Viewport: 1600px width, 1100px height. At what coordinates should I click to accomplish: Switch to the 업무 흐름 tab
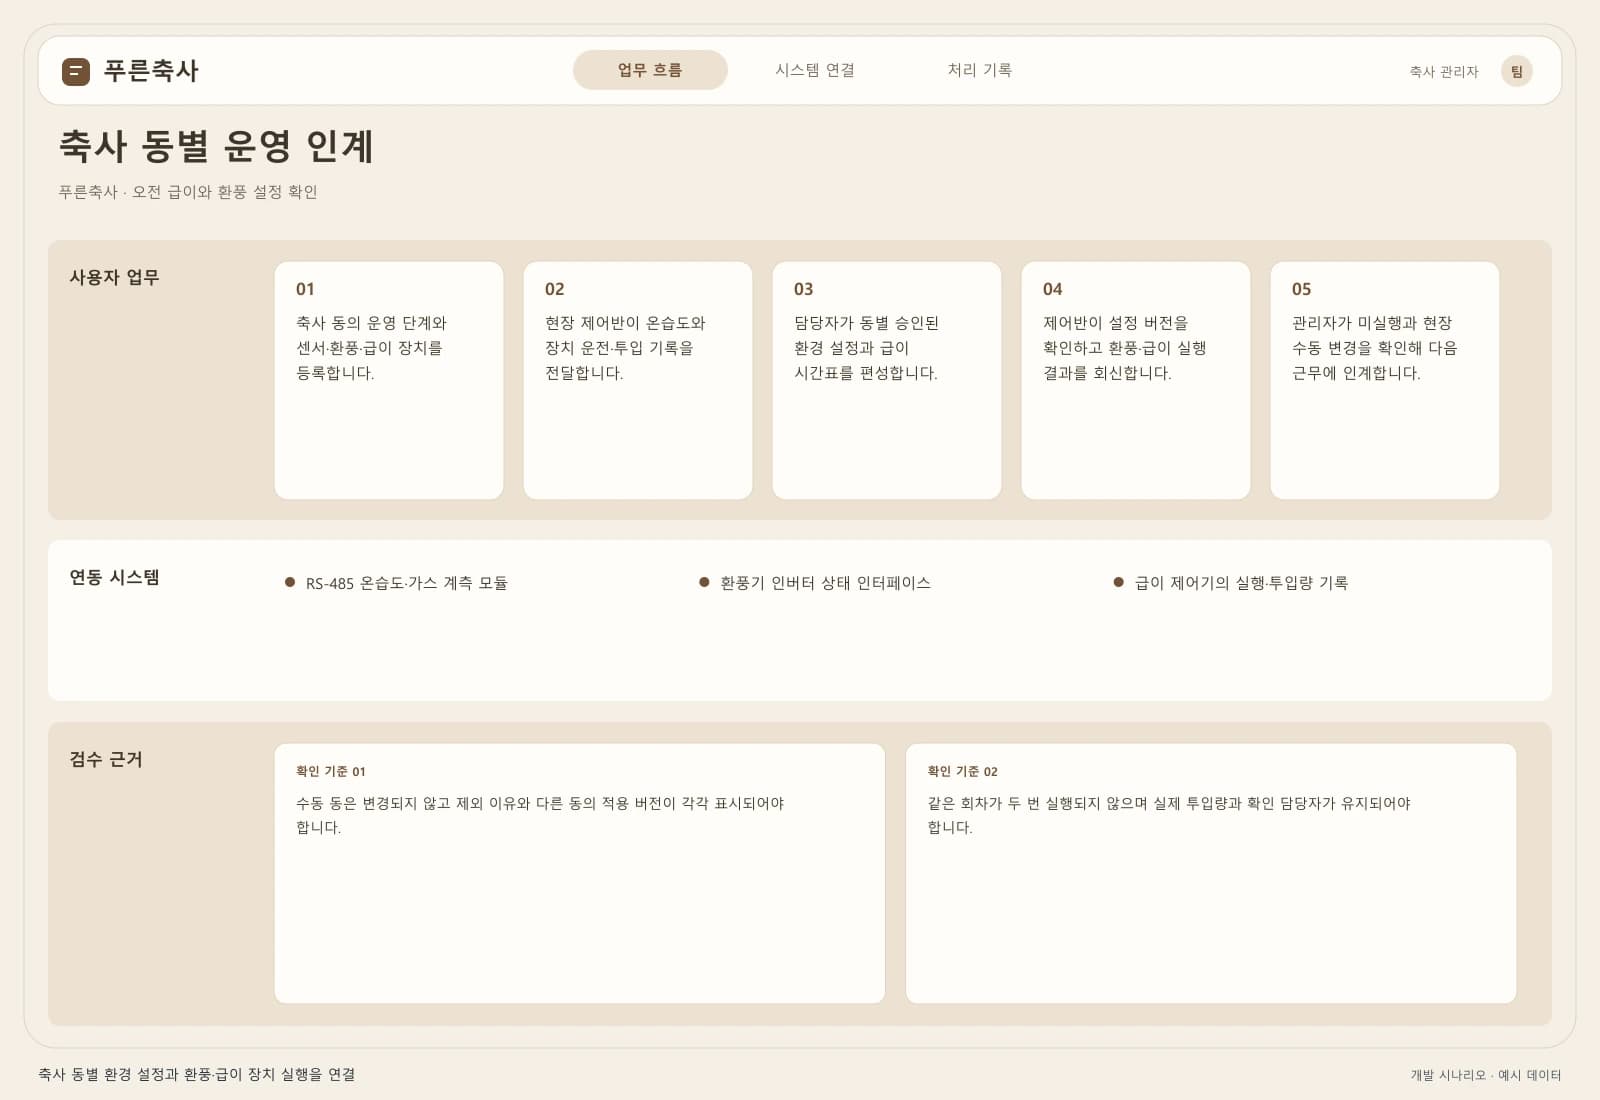(650, 70)
